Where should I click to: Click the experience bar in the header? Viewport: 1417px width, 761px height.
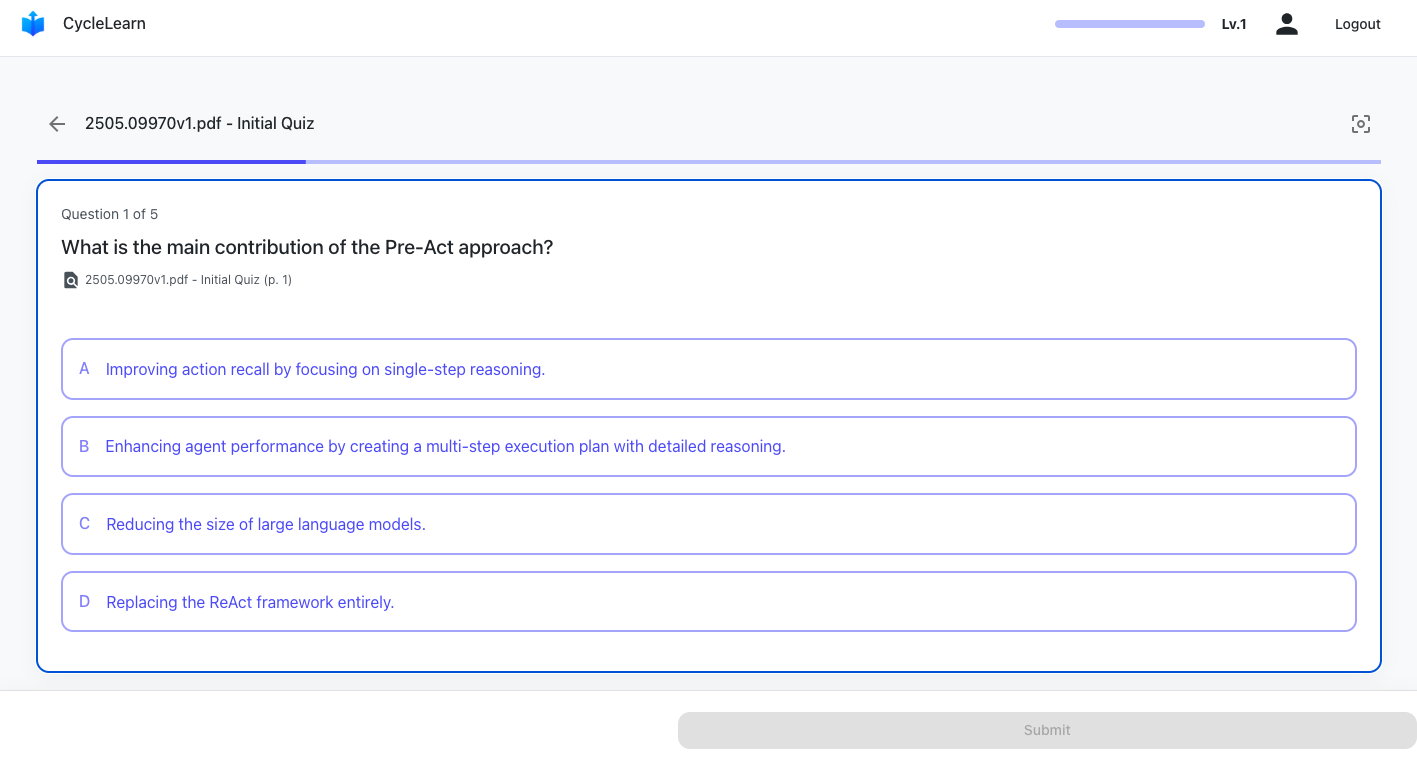[x=1129, y=24]
